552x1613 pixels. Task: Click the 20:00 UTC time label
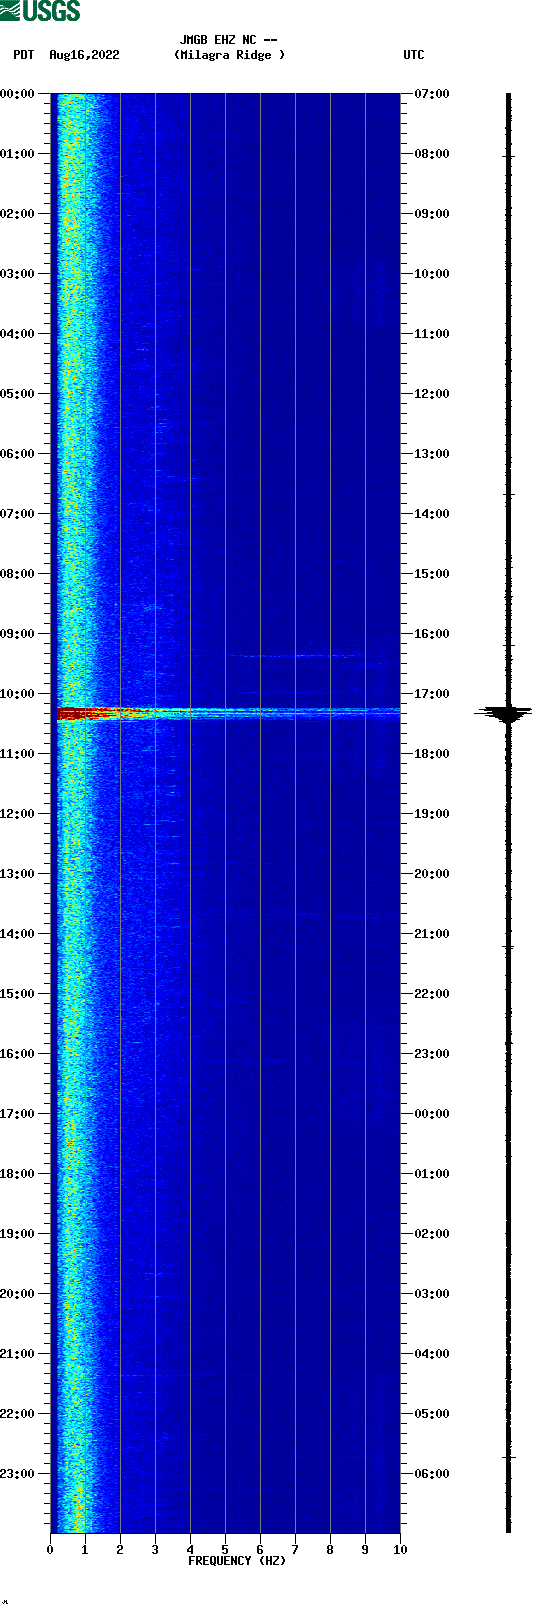click(x=432, y=874)
